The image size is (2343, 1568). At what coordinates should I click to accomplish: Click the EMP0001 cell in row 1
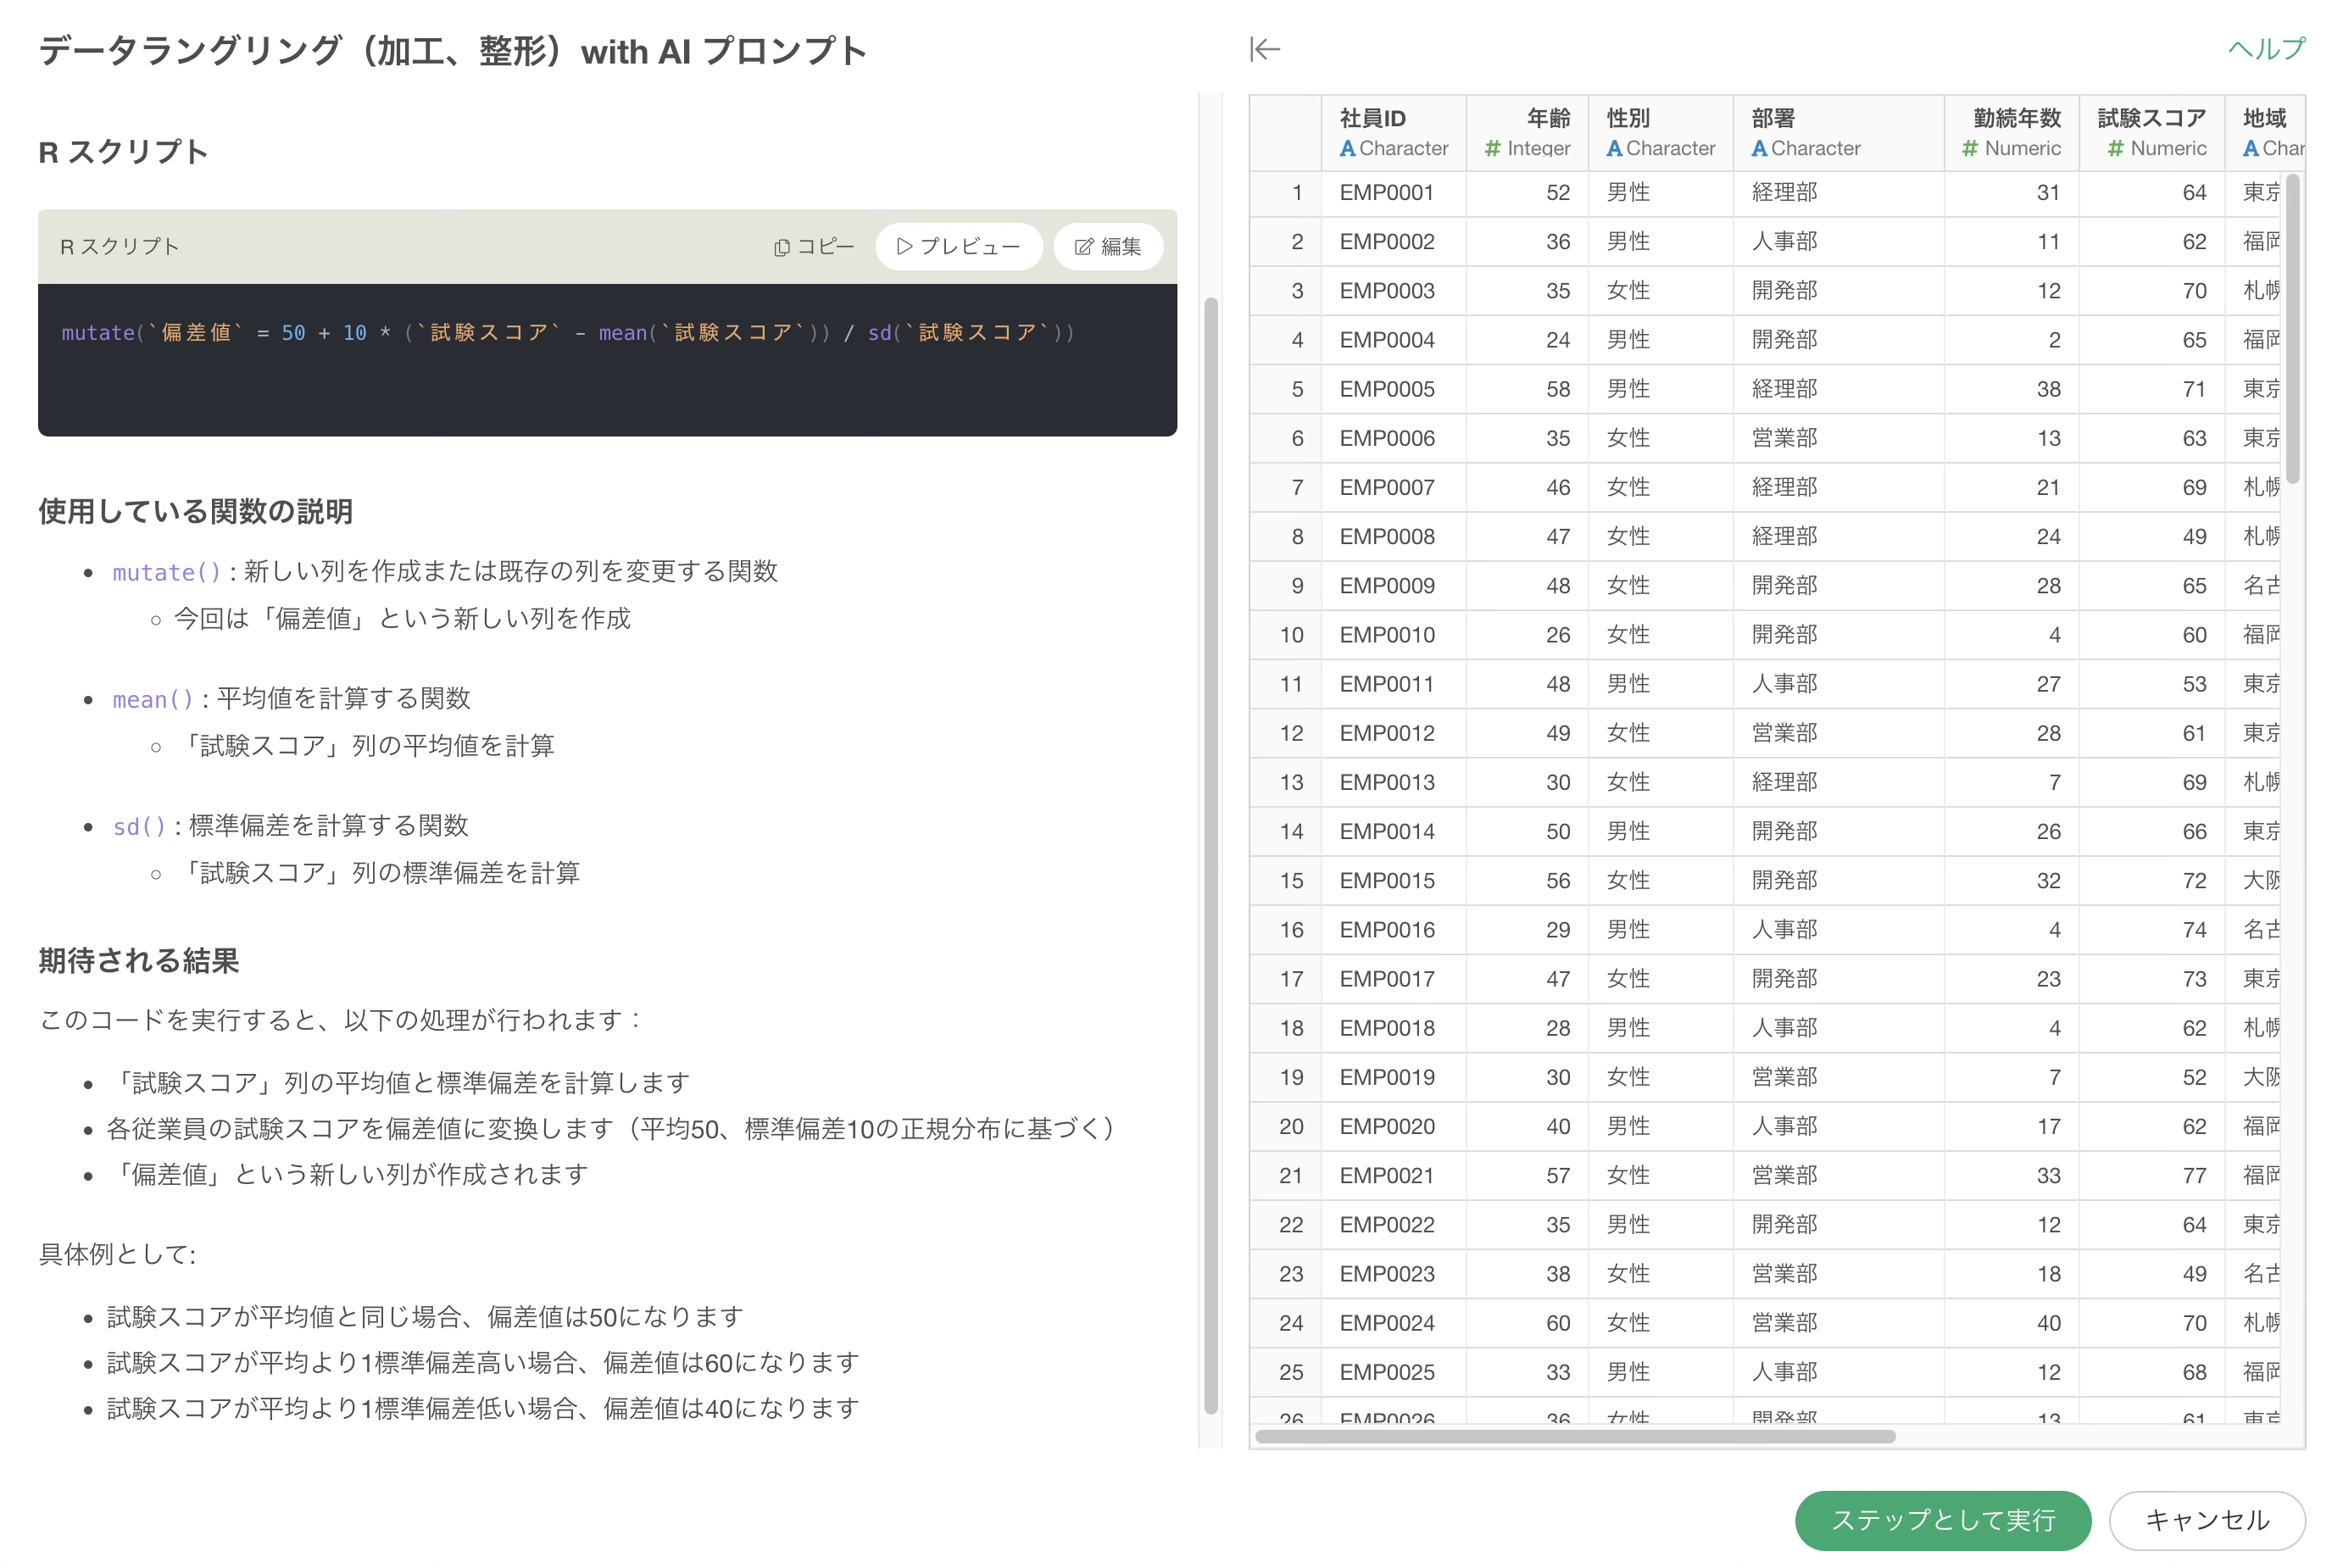[1386, 193]
